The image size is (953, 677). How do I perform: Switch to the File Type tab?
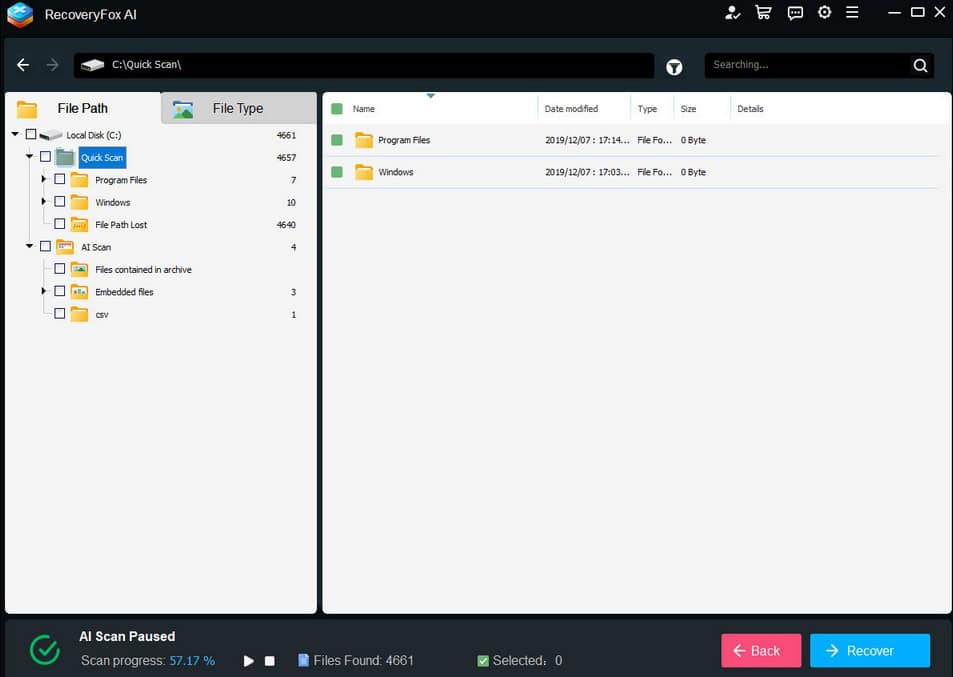point(238,108)
